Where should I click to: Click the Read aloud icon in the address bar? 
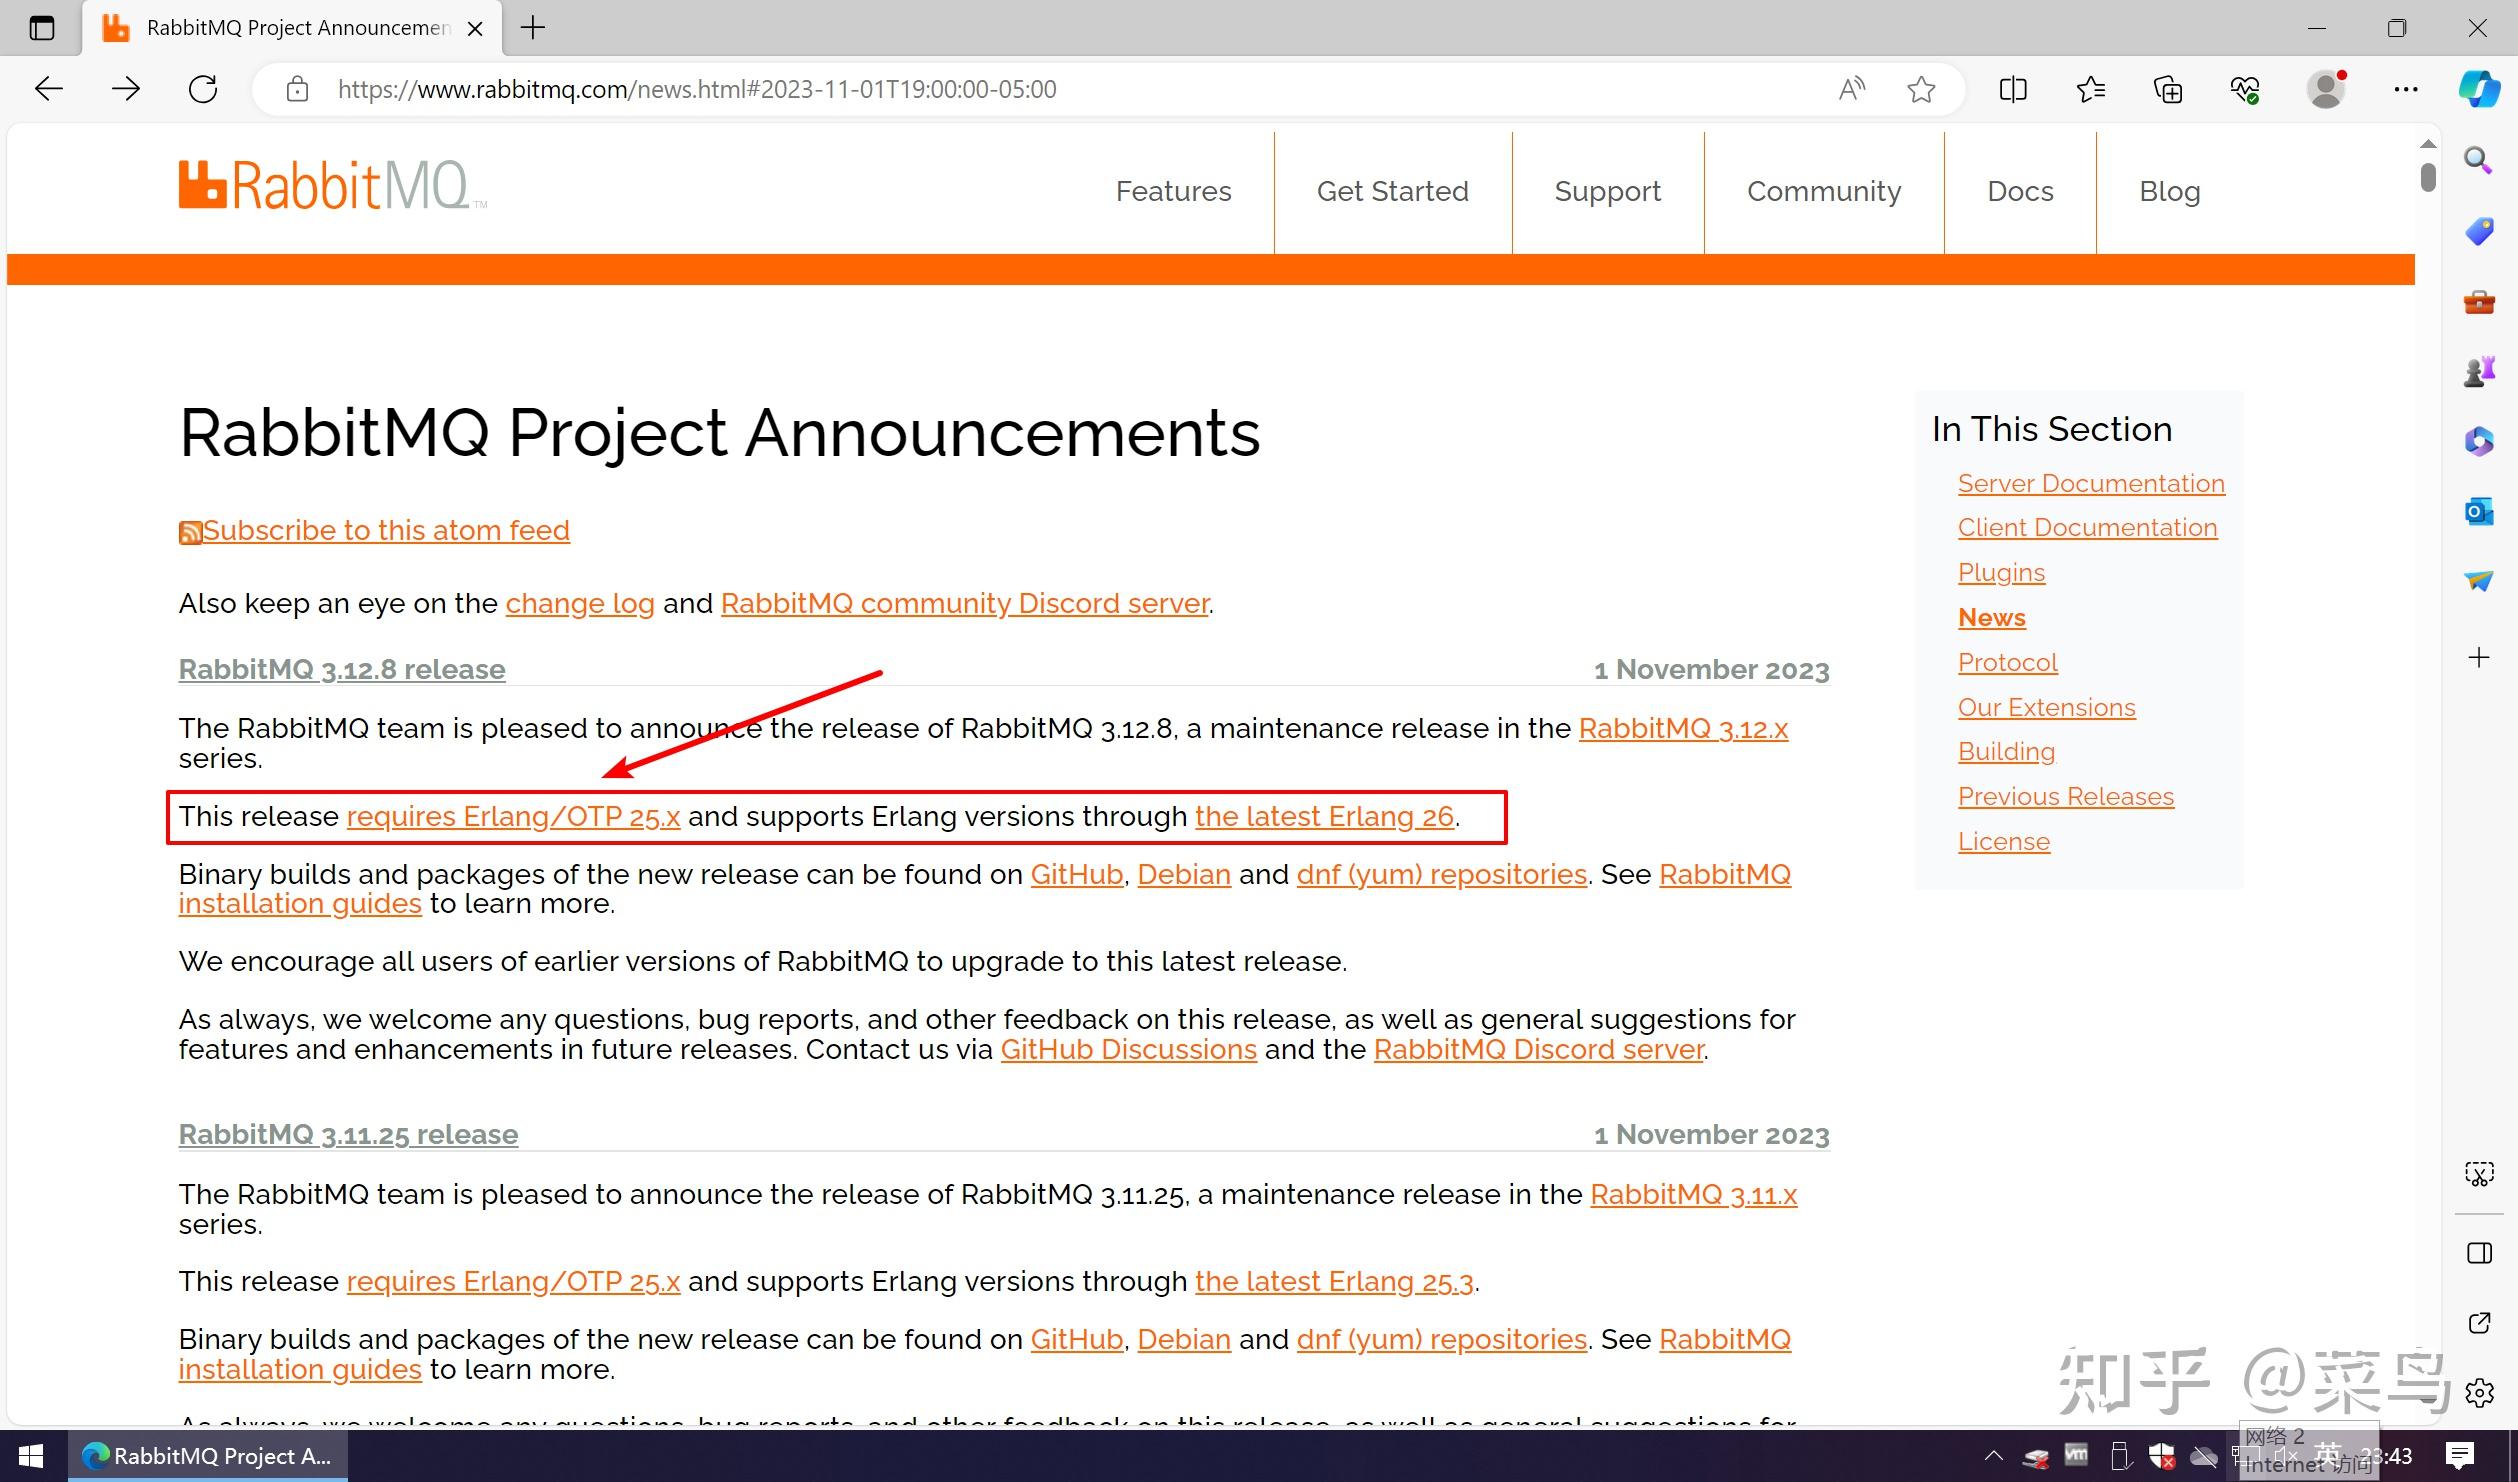[1851, 89]
